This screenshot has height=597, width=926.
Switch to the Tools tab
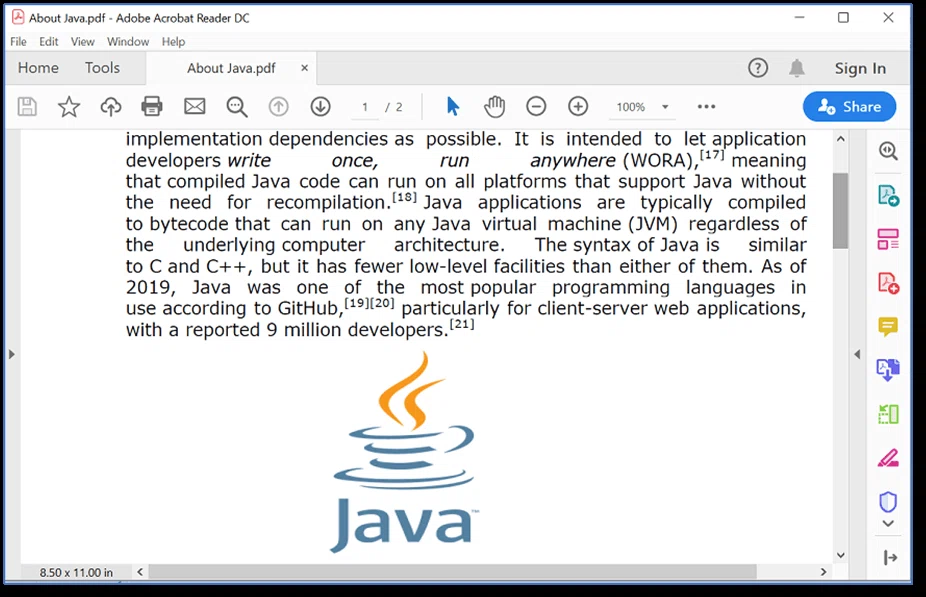pyautogui.click(x=102, y=68)
